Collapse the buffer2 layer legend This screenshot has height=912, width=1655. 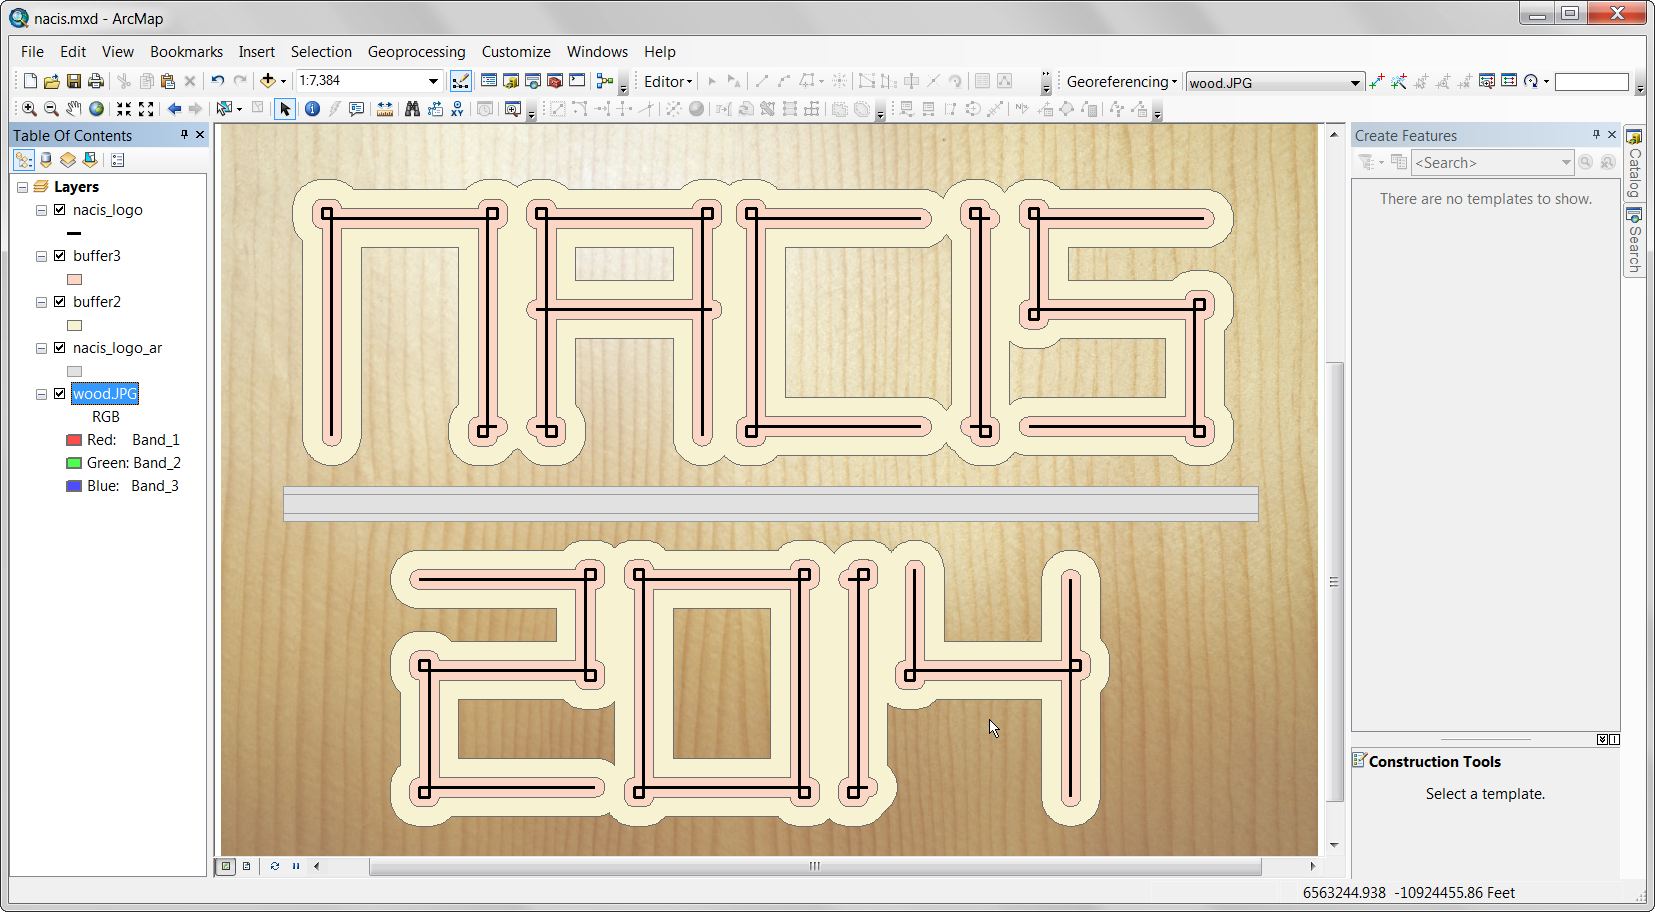(41, 302)
